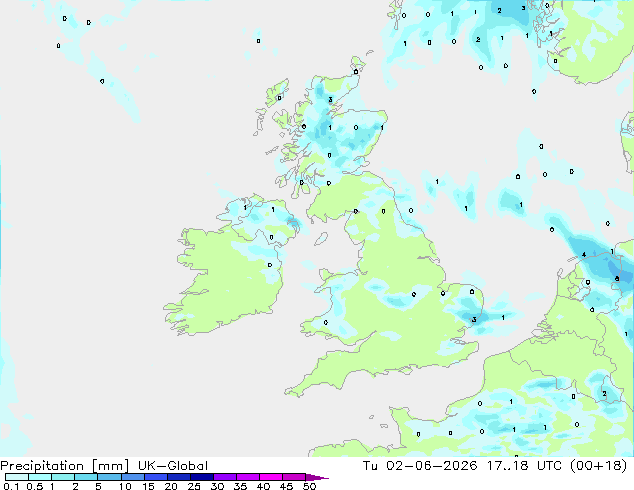Select the 45–50 mm legend color swatch
The width and height of the screenshot is (634, 490).
294,477
